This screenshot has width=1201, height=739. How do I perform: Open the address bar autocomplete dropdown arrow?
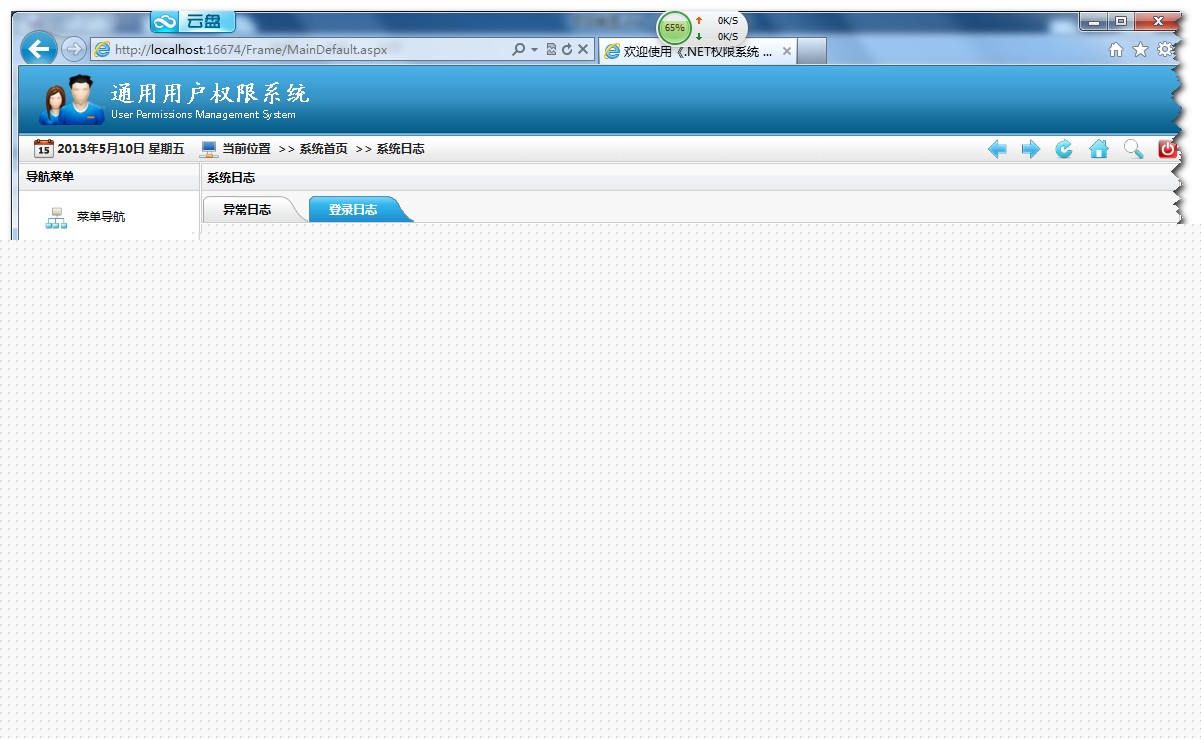(x=534, y=49)
